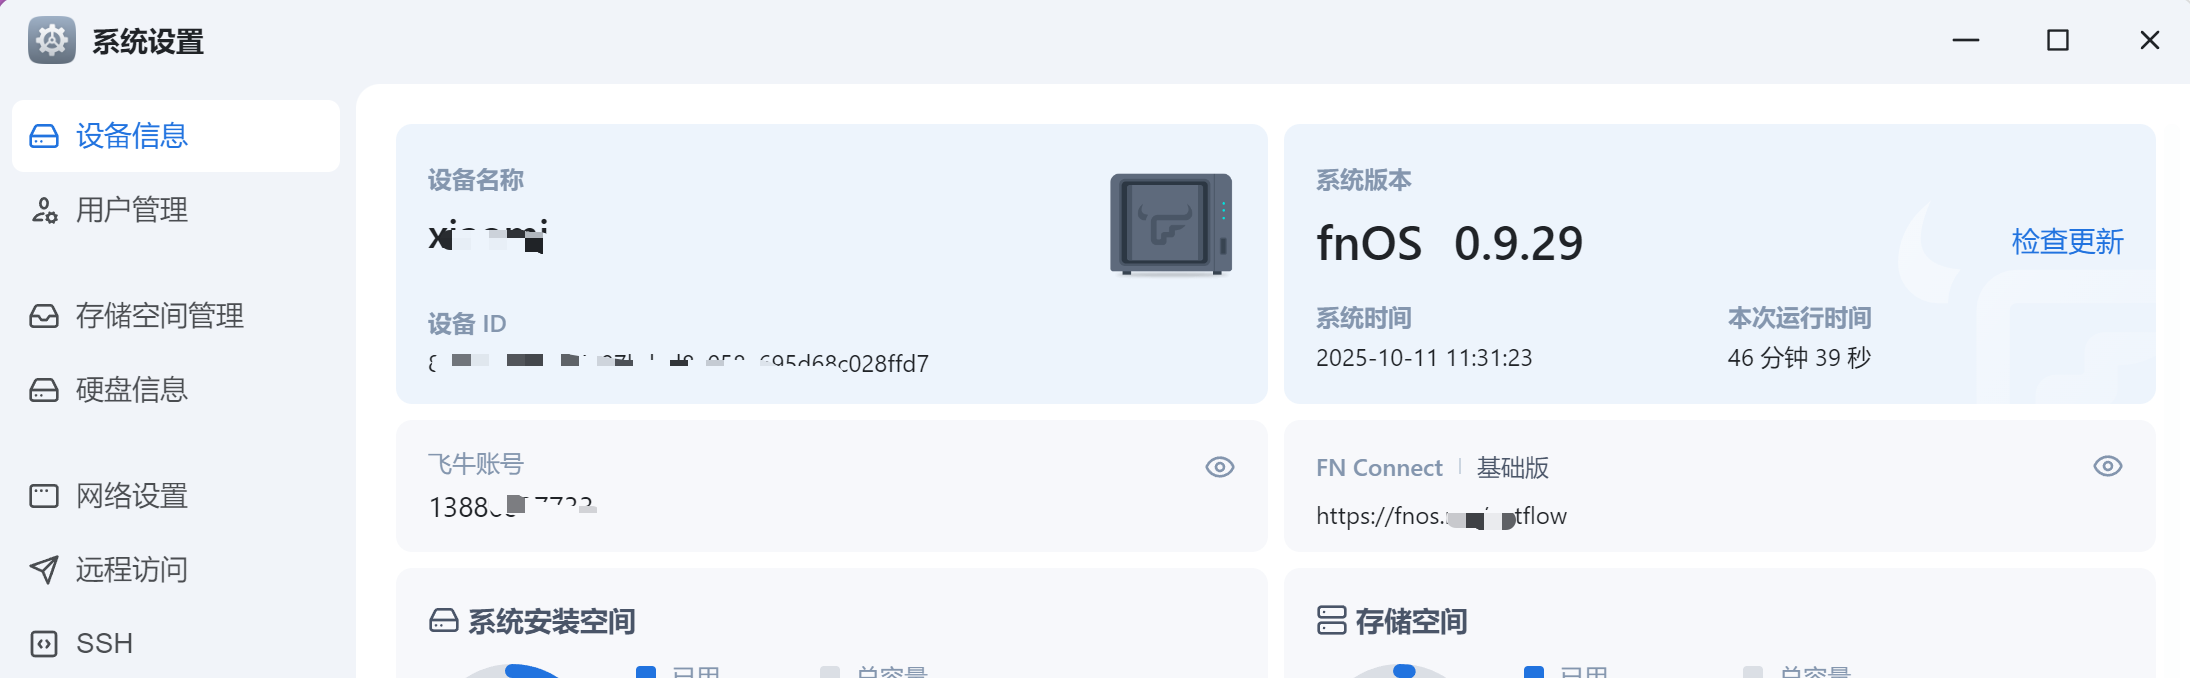Click the SSH terminal icon
The width and height of the screenshot is (2190, 678).
[44, 644]
